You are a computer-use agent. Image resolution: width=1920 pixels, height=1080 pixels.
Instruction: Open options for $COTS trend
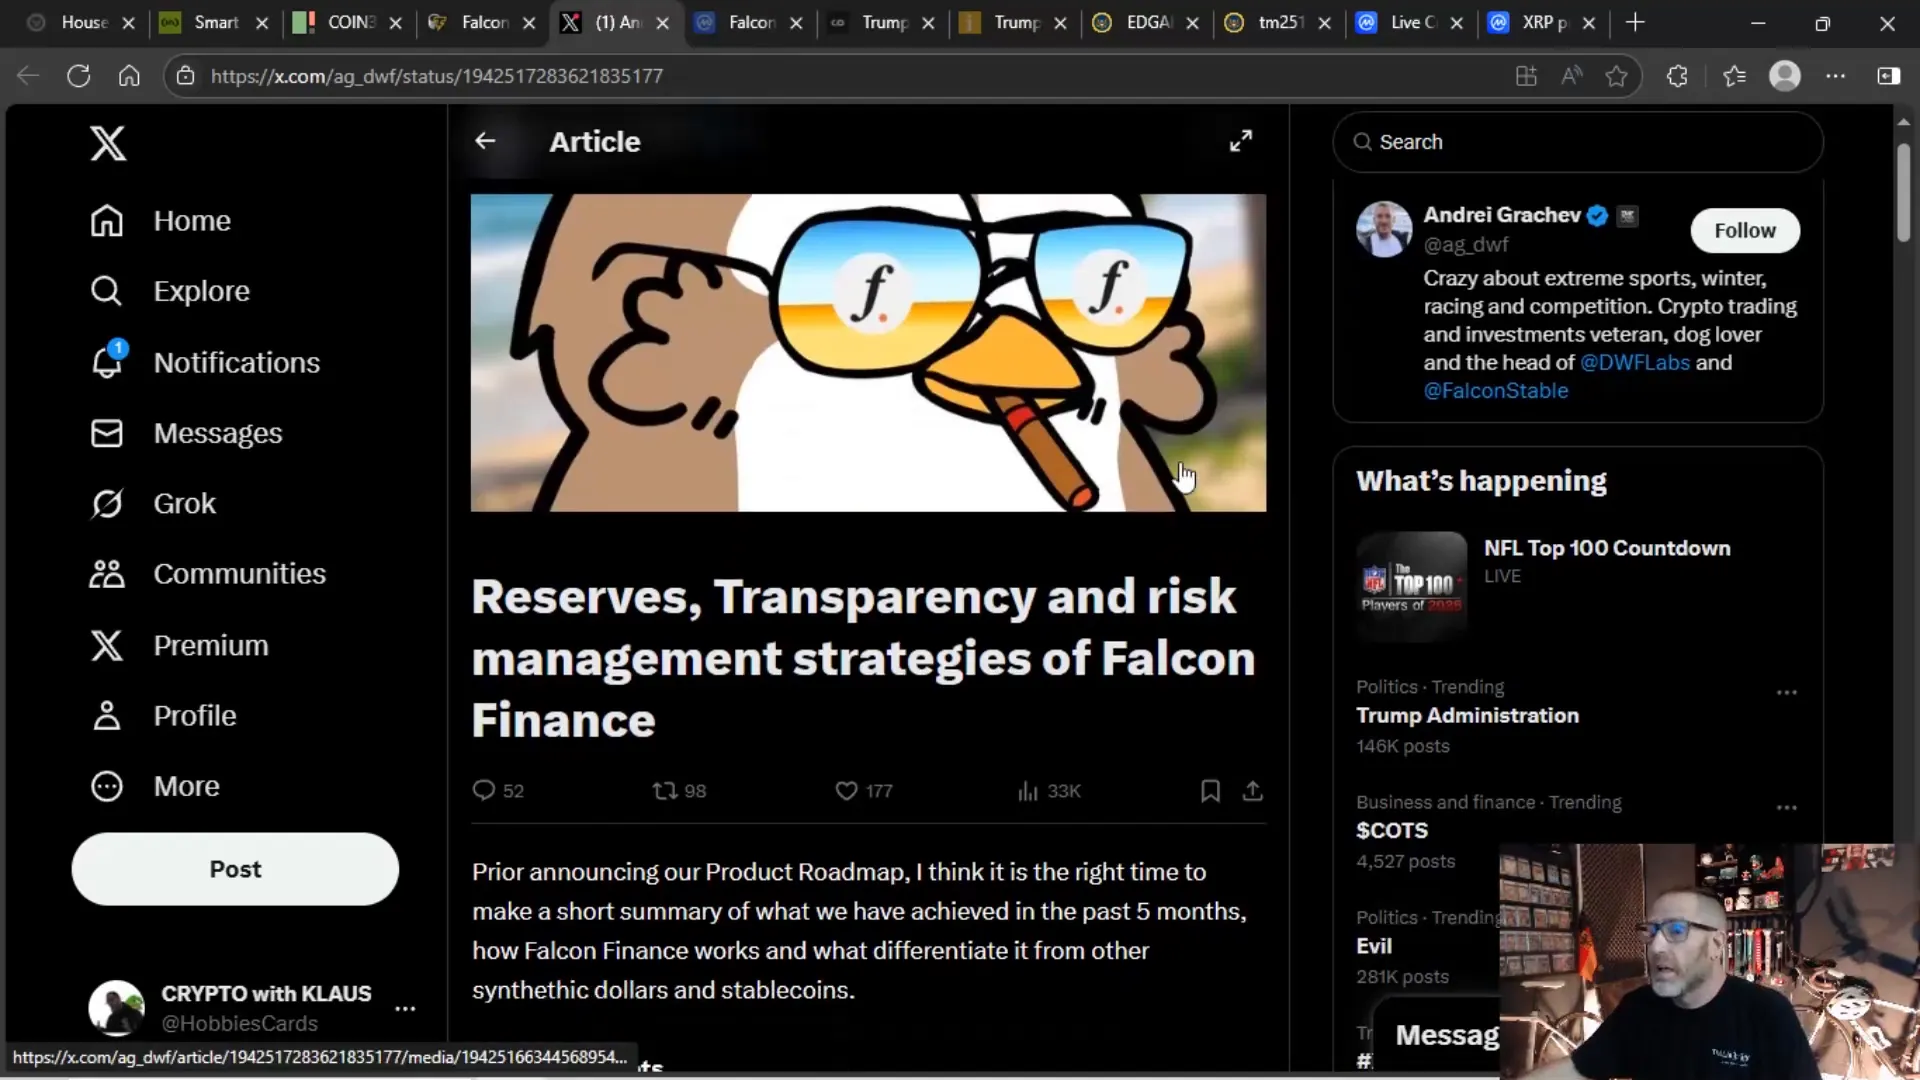(1787, 807)
